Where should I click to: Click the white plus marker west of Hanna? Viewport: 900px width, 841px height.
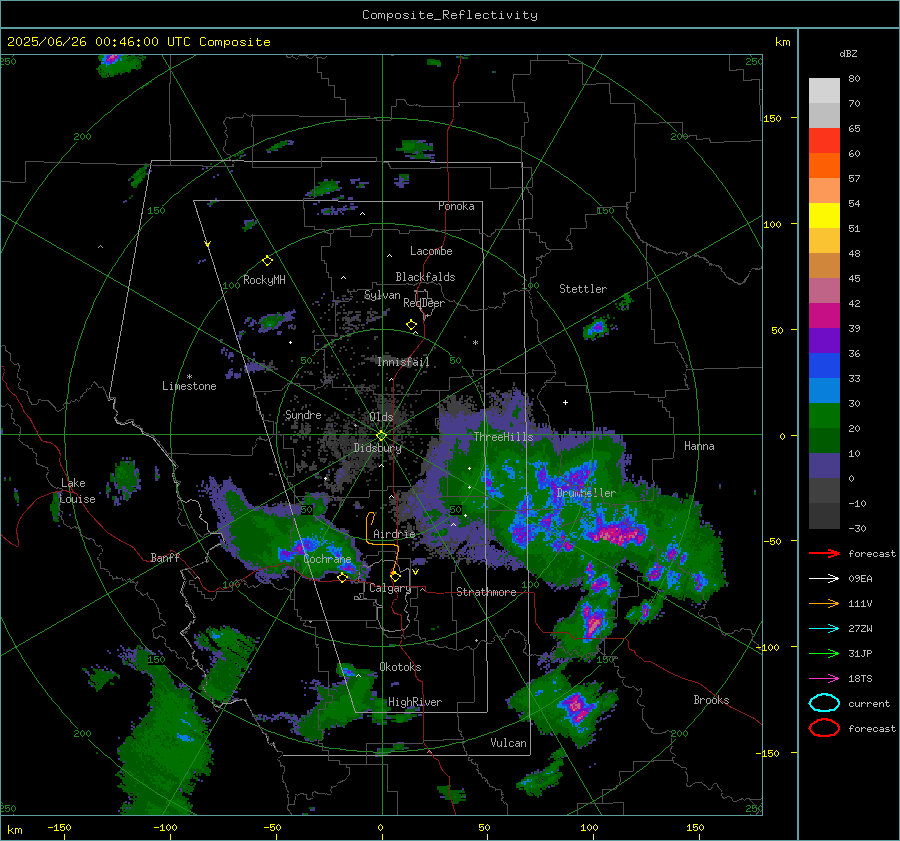tap(565, 402)
